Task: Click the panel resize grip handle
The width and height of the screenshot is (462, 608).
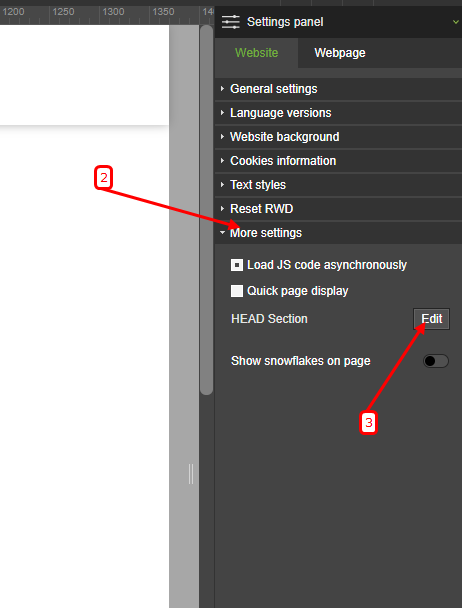Action: coord(191,474)
